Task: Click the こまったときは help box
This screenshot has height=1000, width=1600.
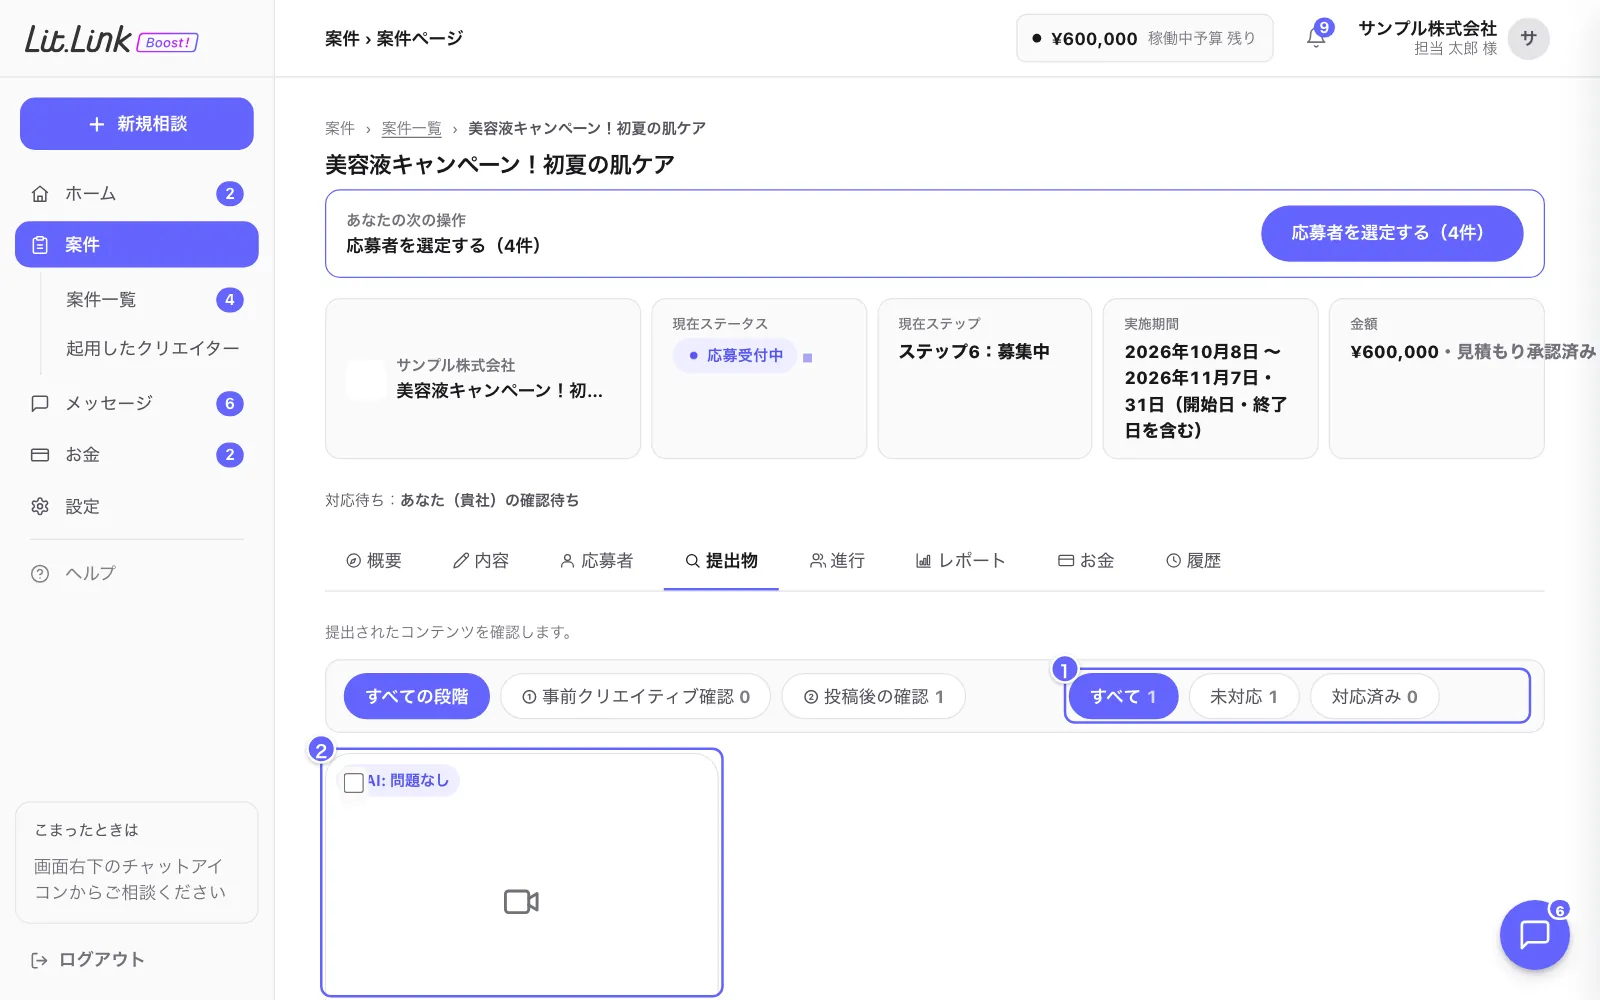Action: (137, 862)
